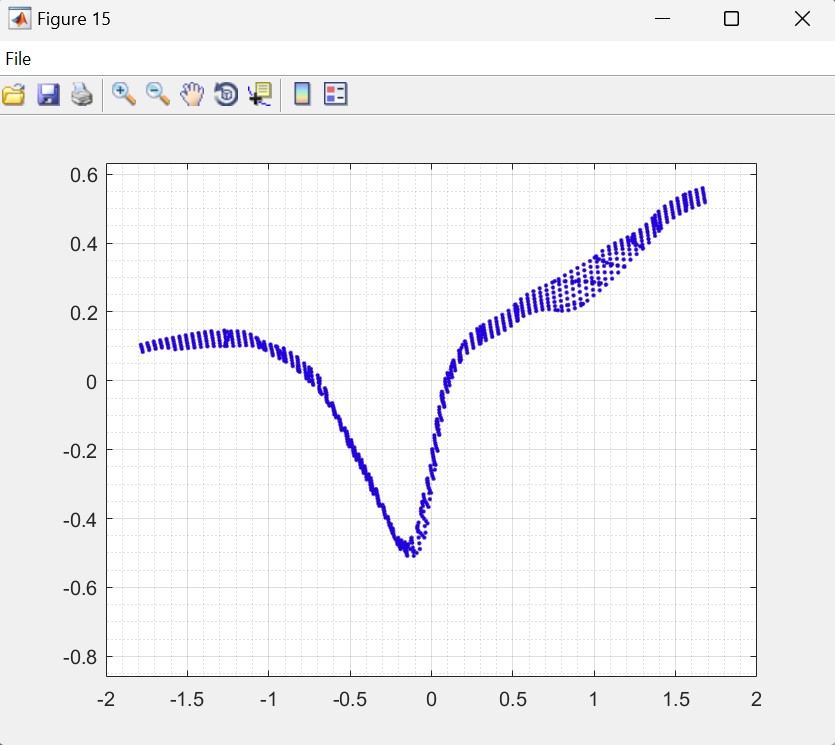The height and width of the screenshot is (745, 835).
Task: Click the x-axis tick label 0.5
Action: [512, 699]
